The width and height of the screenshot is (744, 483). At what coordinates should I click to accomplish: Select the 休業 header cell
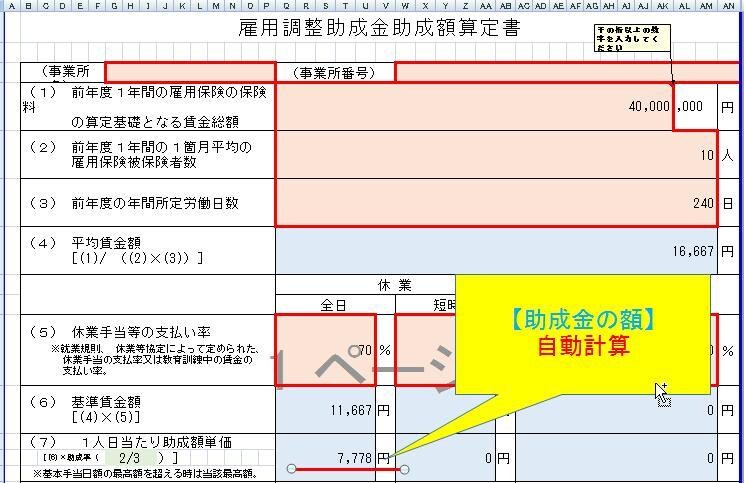(394, 285)
